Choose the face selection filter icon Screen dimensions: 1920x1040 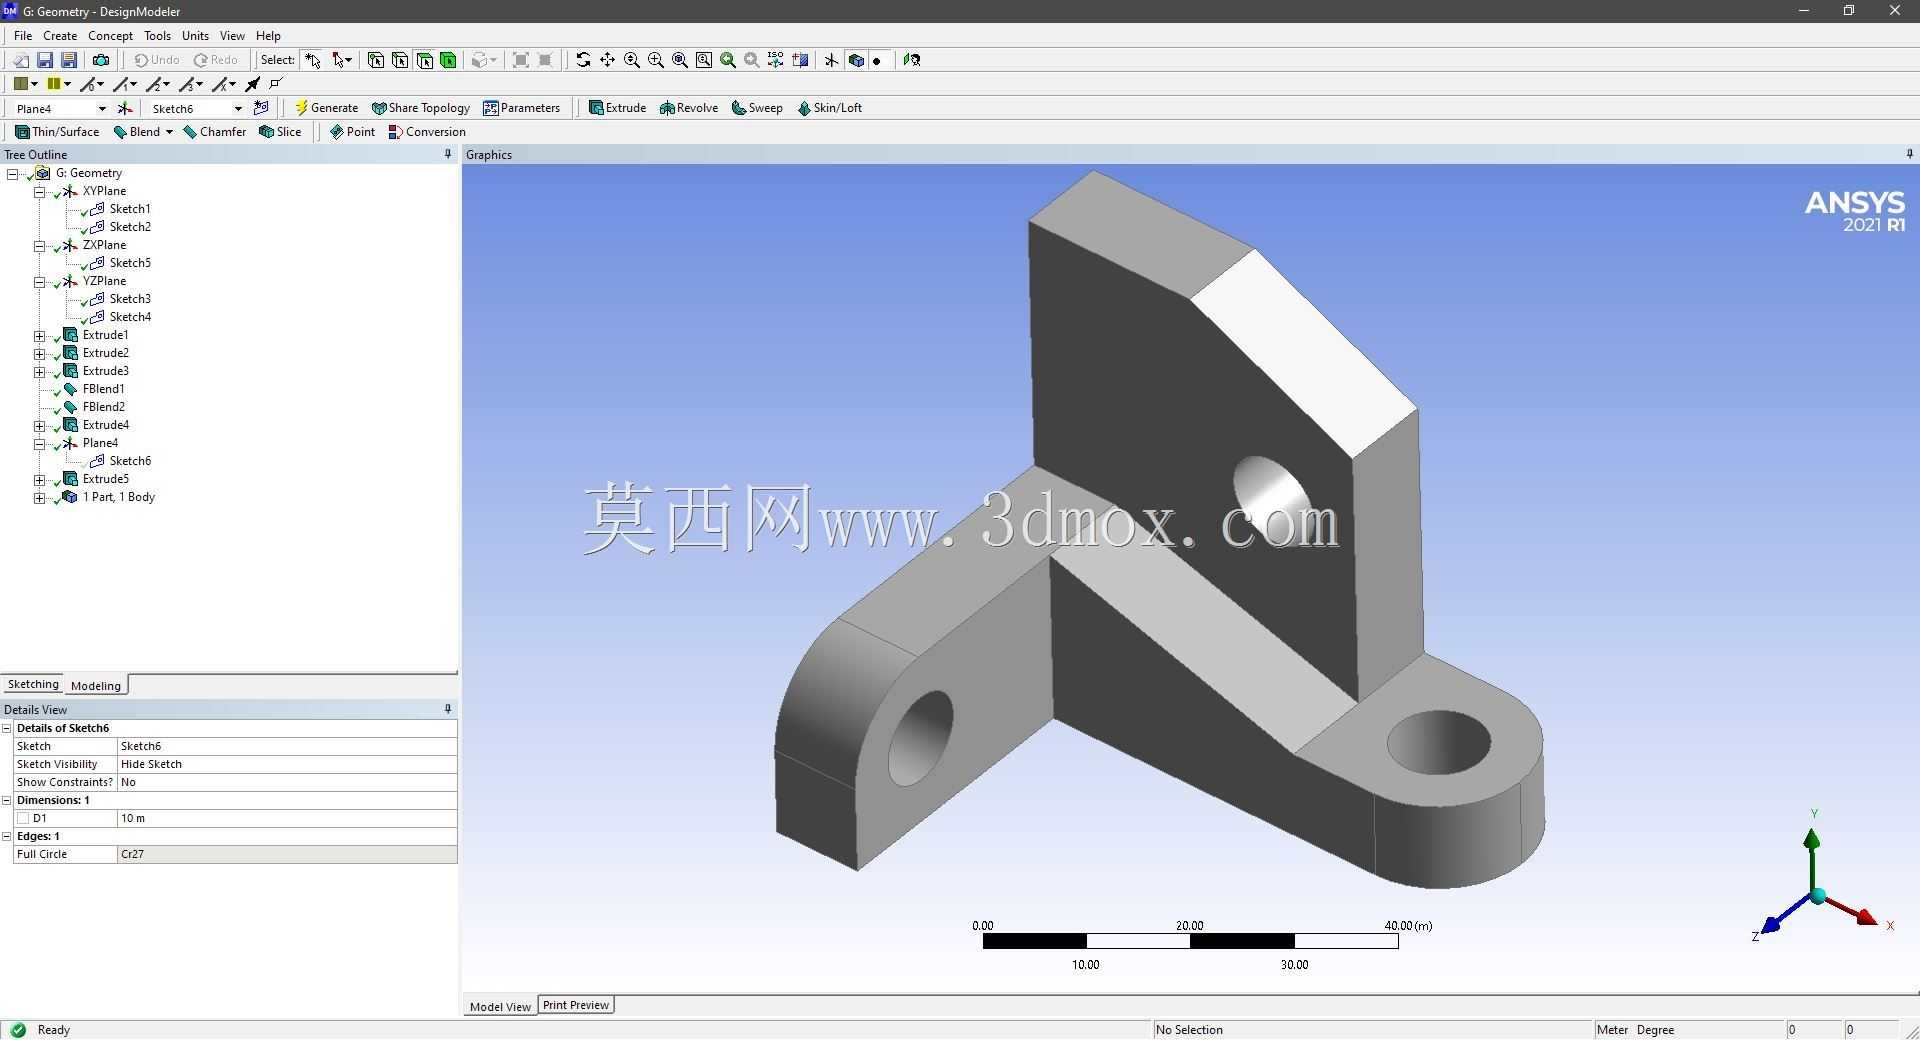pos(424,60)
